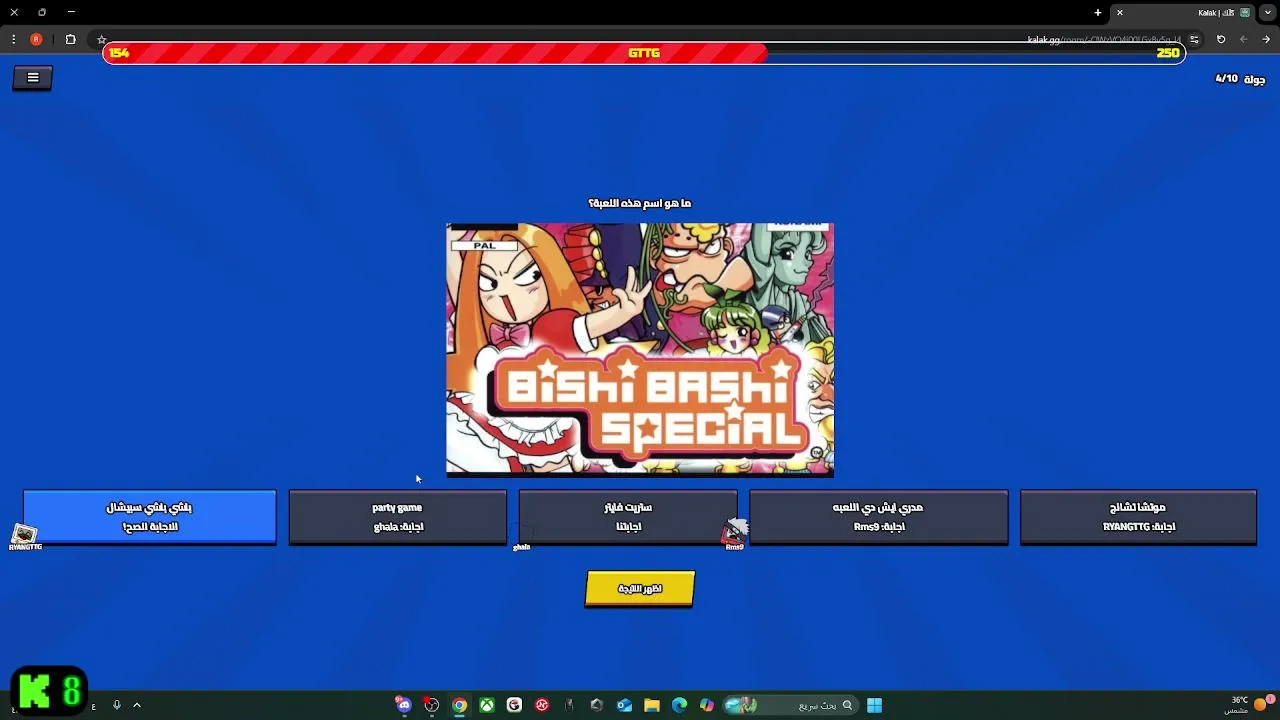The image size is (1280, 720).
Task: Open site information icon in address bar
Action: pyautogui.click(x=1194, y=39)
